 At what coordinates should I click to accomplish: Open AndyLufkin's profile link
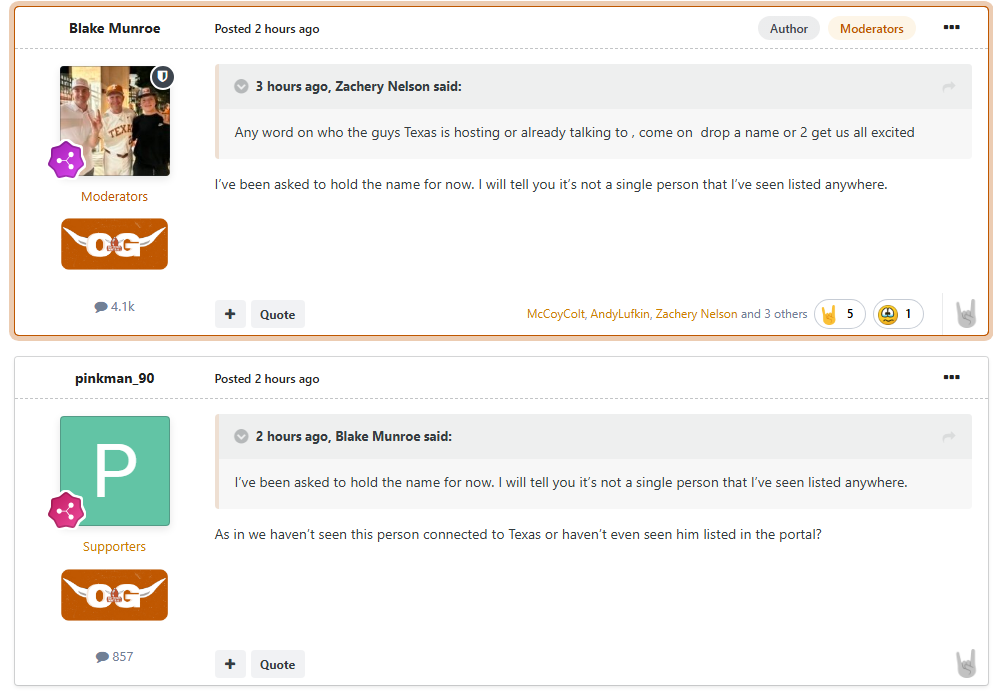pyautogui.click(x=620, y=314)
